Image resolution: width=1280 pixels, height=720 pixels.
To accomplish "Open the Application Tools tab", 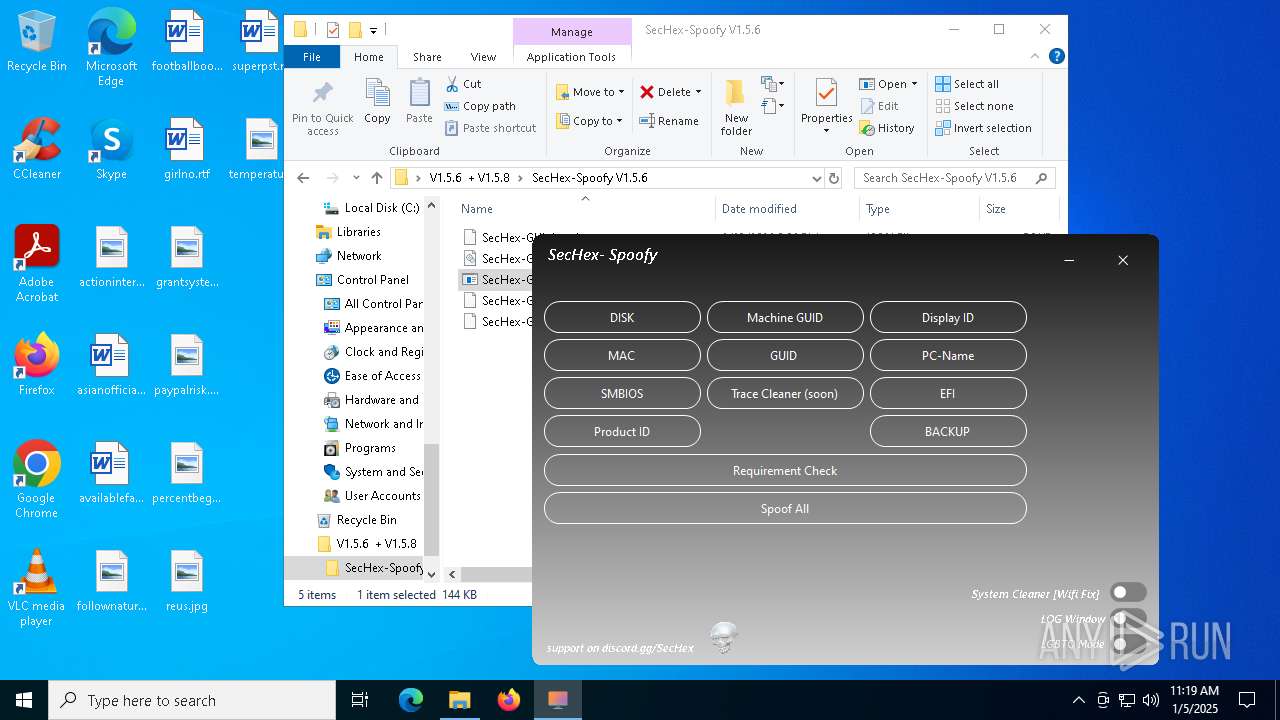I will (x=571, y=57).
